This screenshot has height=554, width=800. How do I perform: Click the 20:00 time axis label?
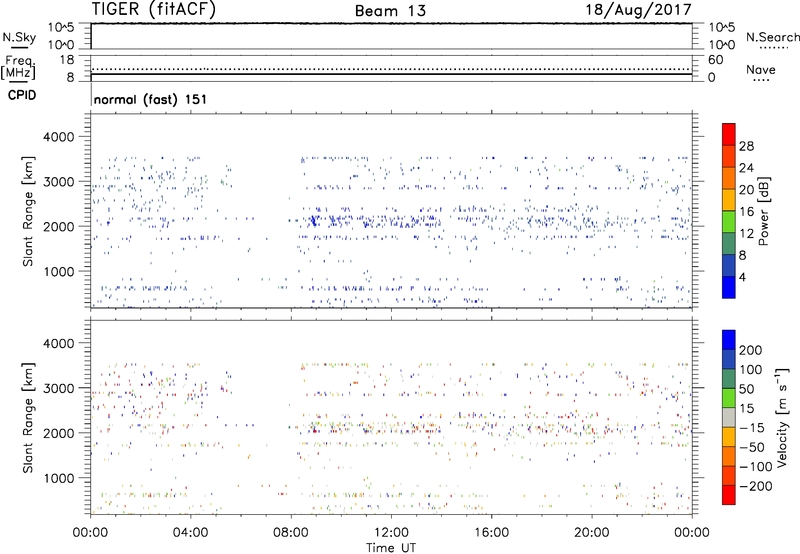pyautogui.click(x=592, y=533)
